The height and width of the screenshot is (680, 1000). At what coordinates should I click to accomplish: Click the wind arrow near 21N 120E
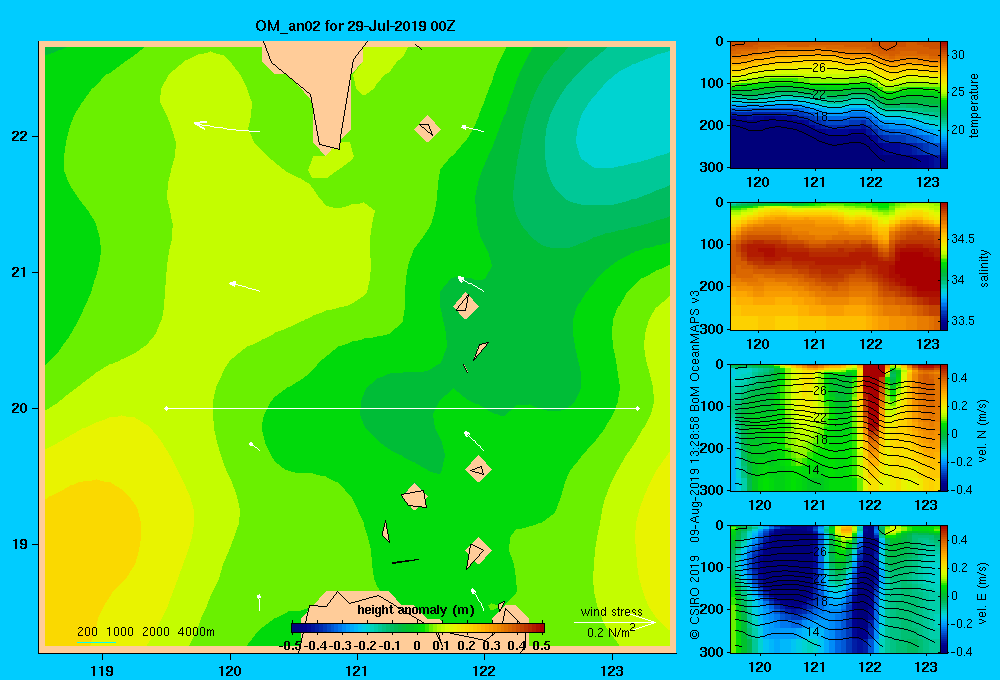(244, 286)
